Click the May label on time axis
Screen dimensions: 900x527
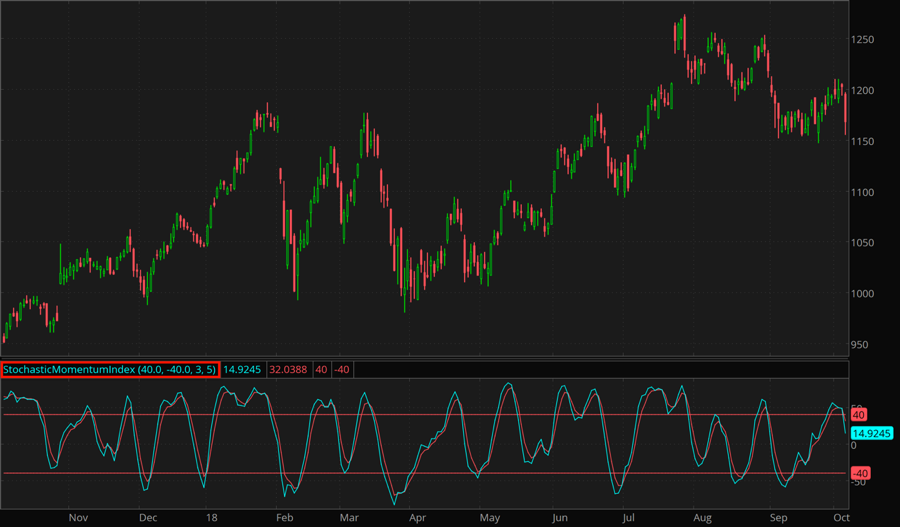489,518
